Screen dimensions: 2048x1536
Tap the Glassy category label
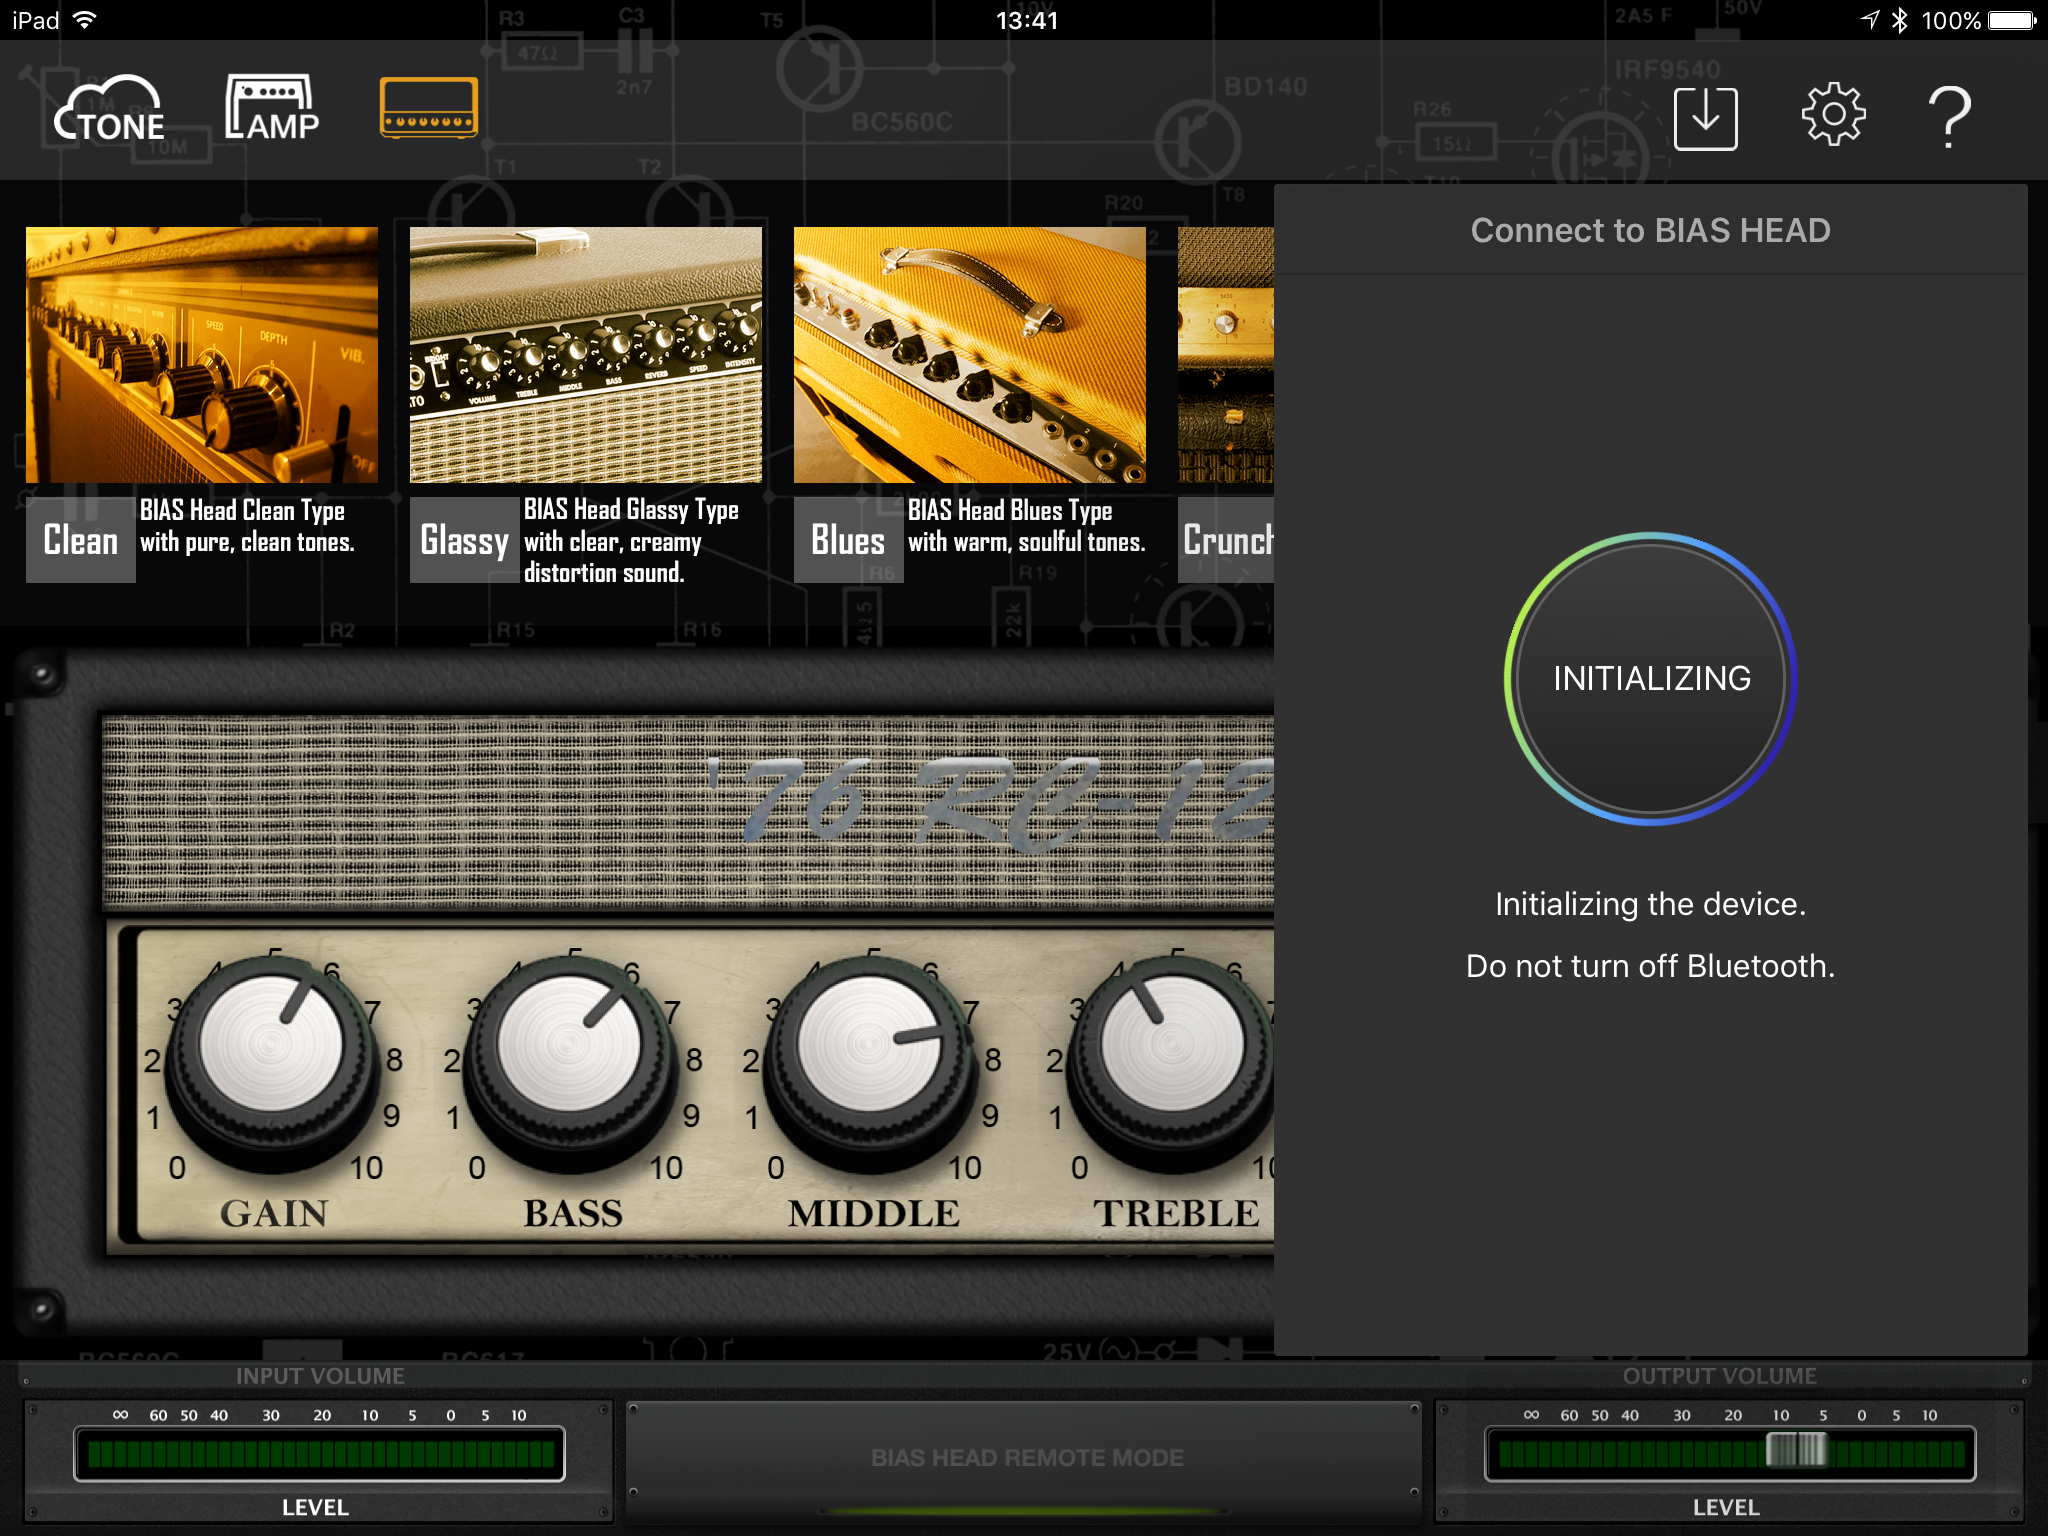click(465, 540)
